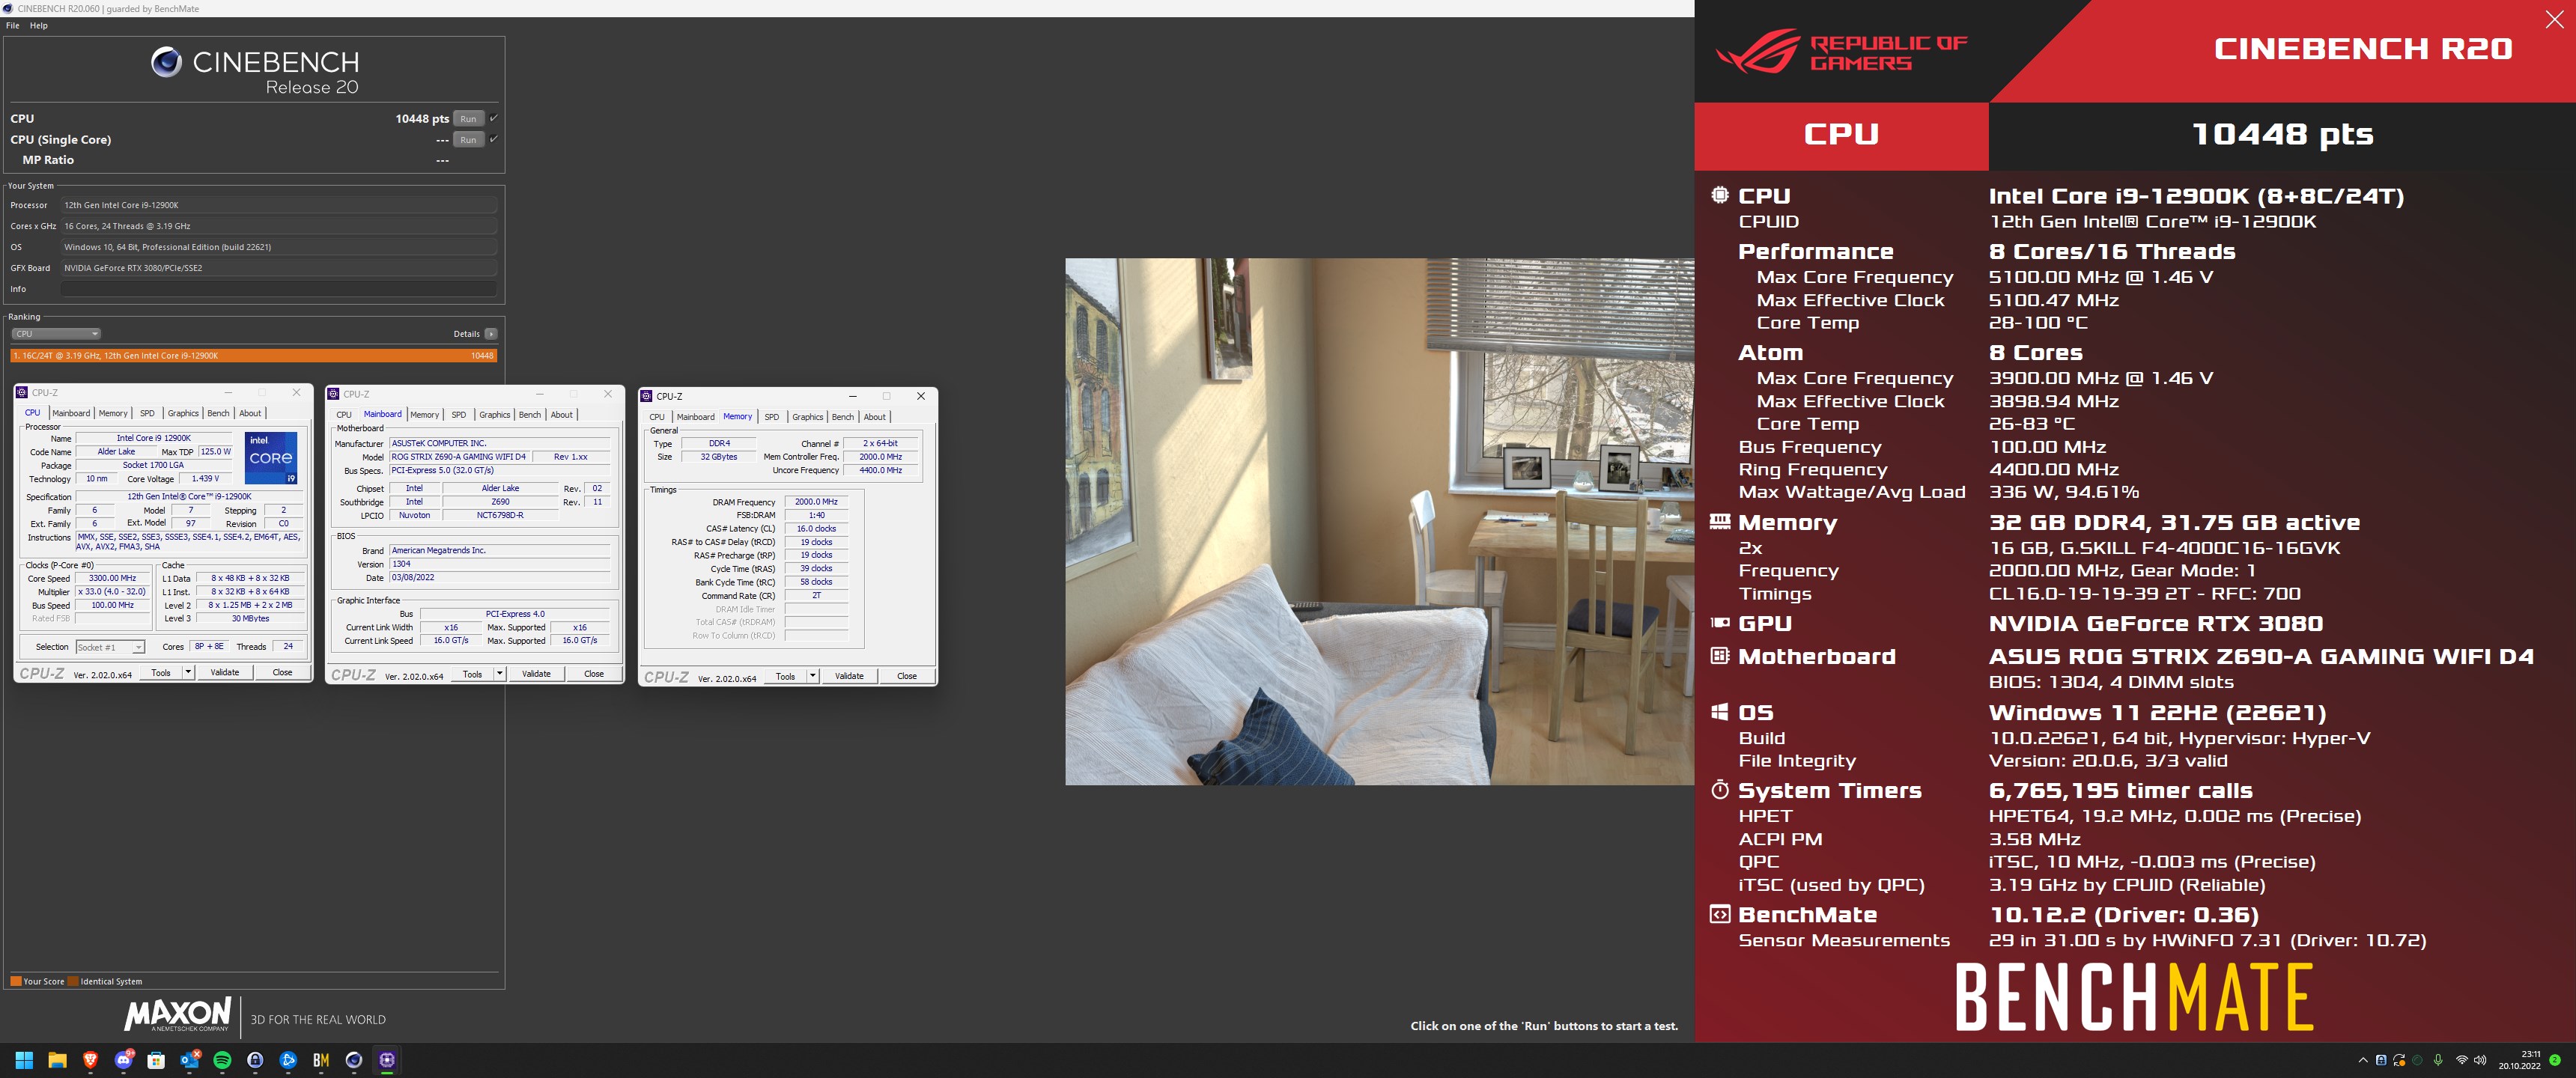
Task: Click the Tools button in the CPU-tab CPU-Z window
Action: point(161,673)
